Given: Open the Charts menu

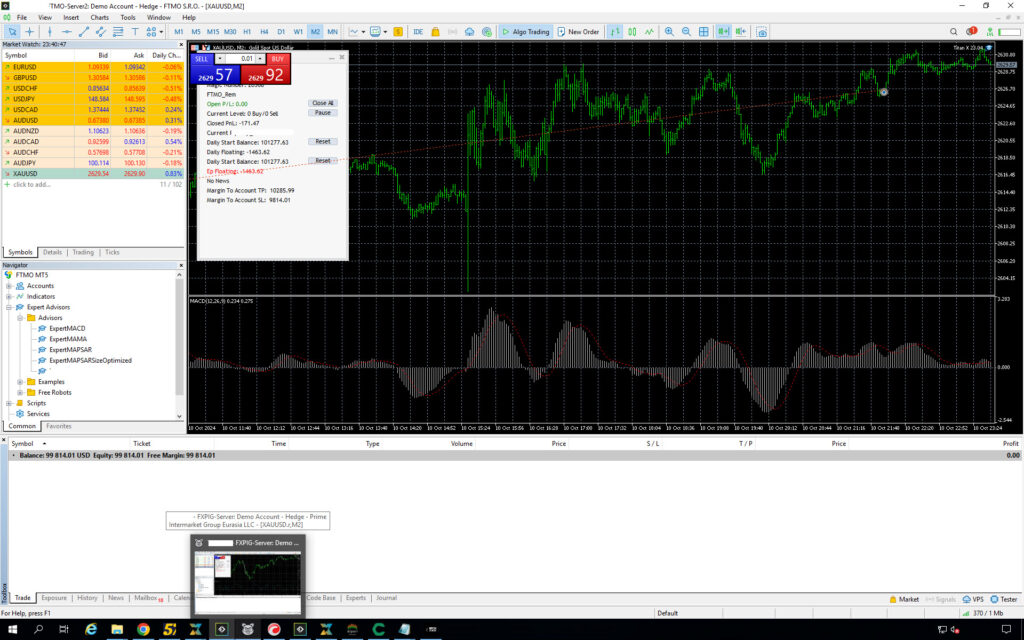Looking at the screenshot, I should click(99, 18).
